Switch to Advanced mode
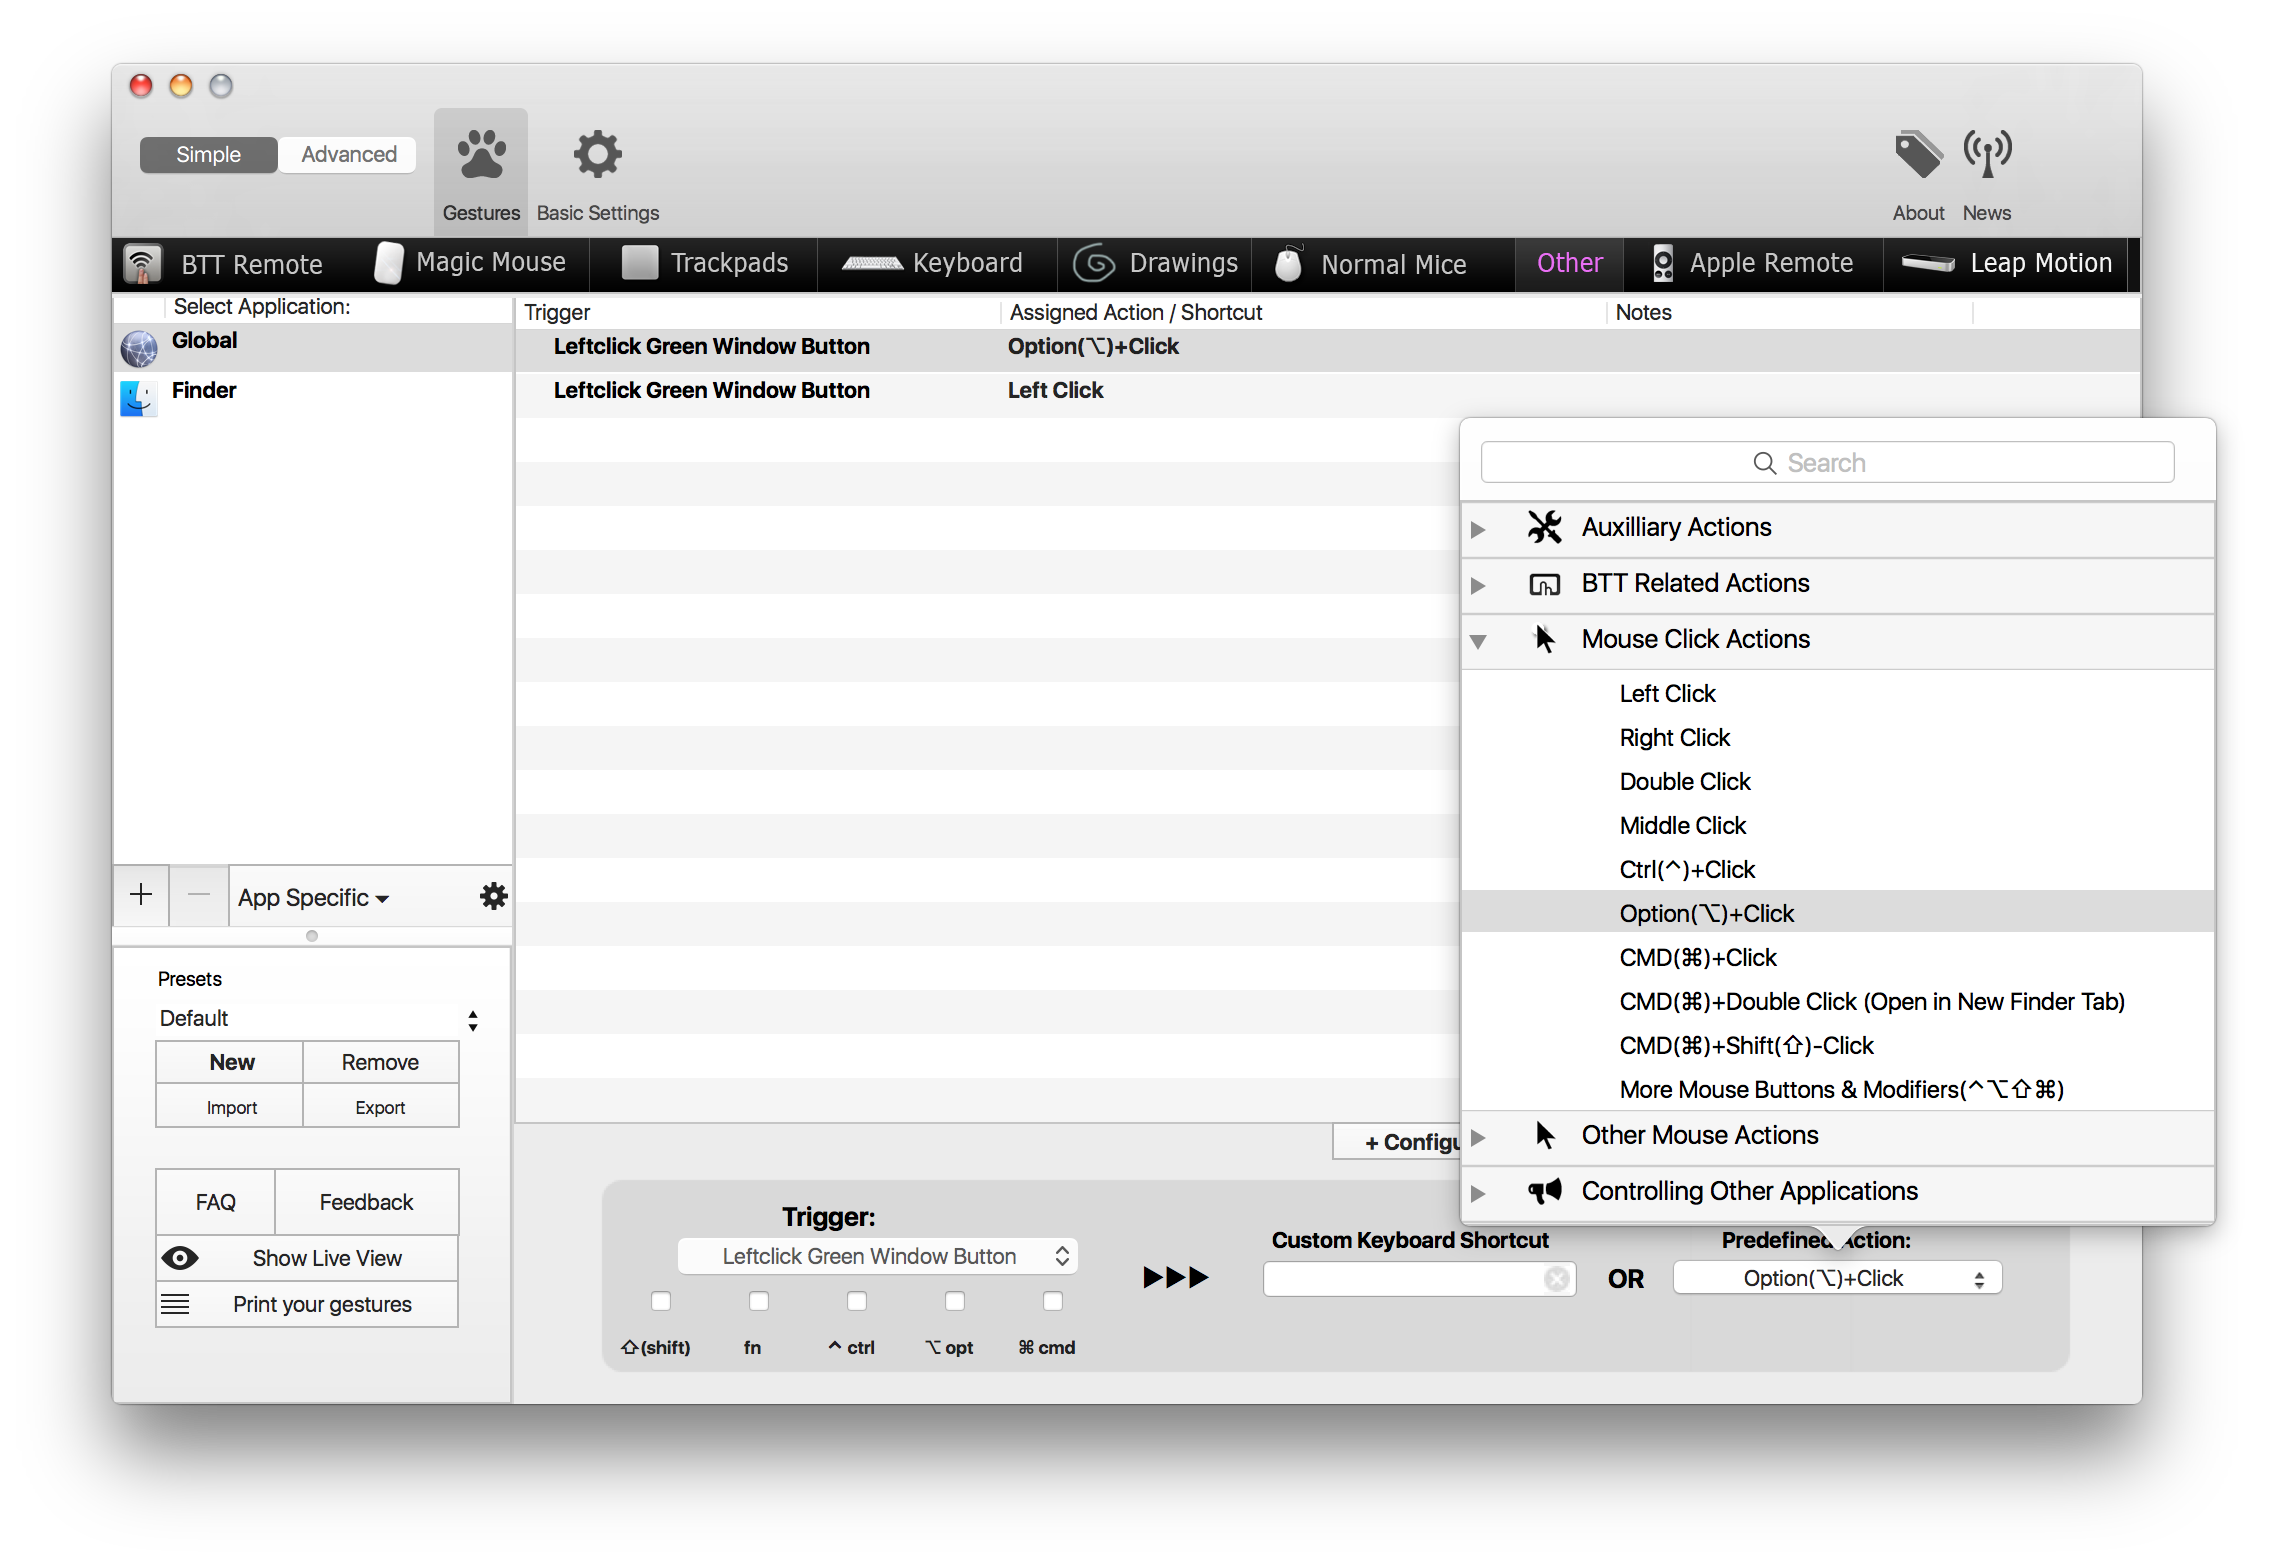Screen dimensions: 2276x1564 (x=348, y=155)
